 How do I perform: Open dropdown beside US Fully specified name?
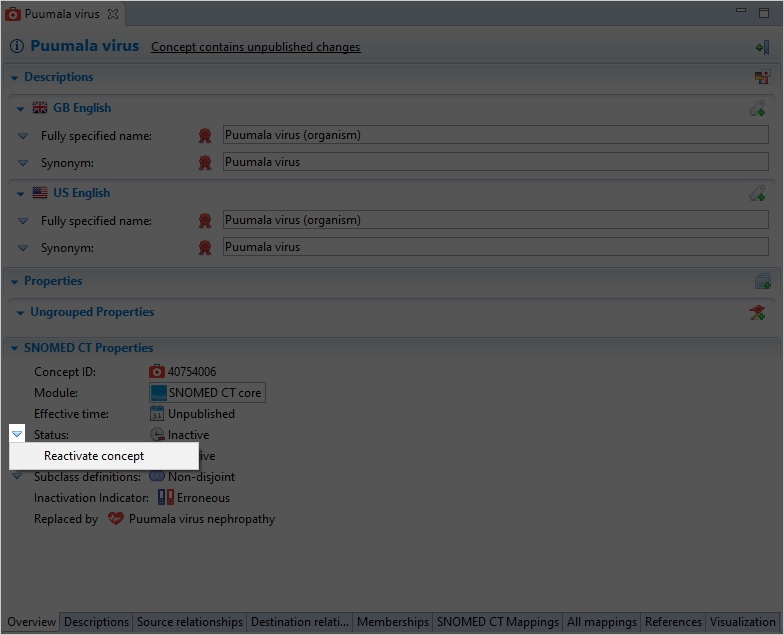(23, 221)
